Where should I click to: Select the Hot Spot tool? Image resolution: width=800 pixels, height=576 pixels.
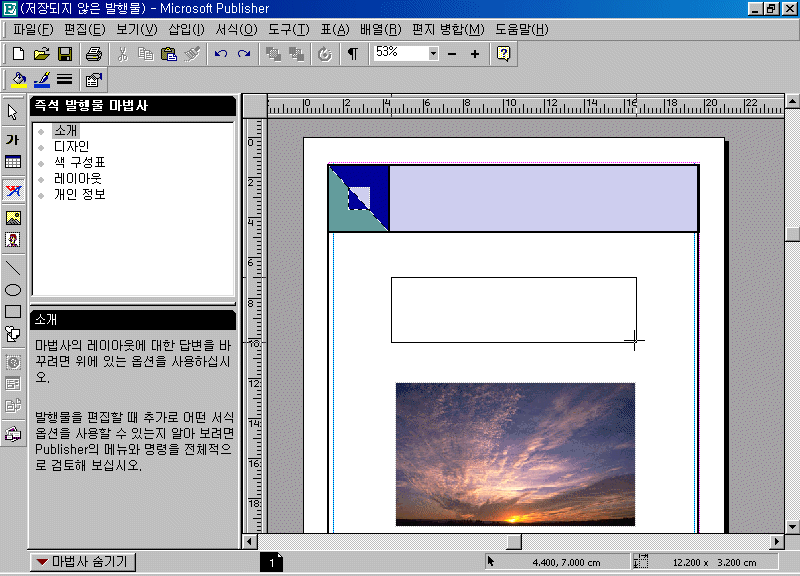click(13, 362)
